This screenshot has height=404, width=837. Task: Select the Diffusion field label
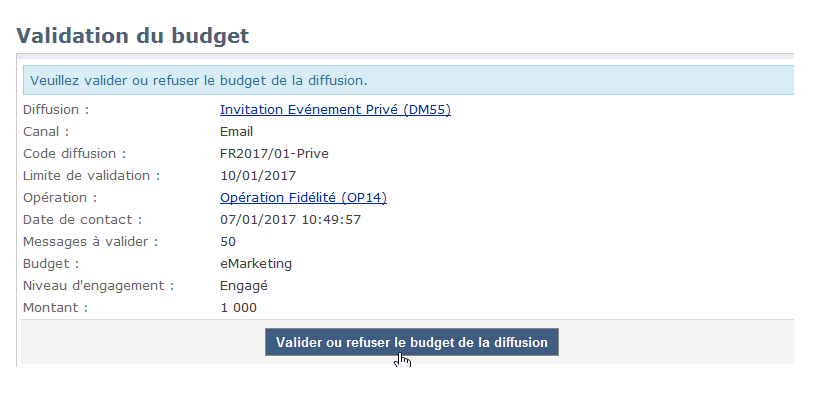pos(56,109)
